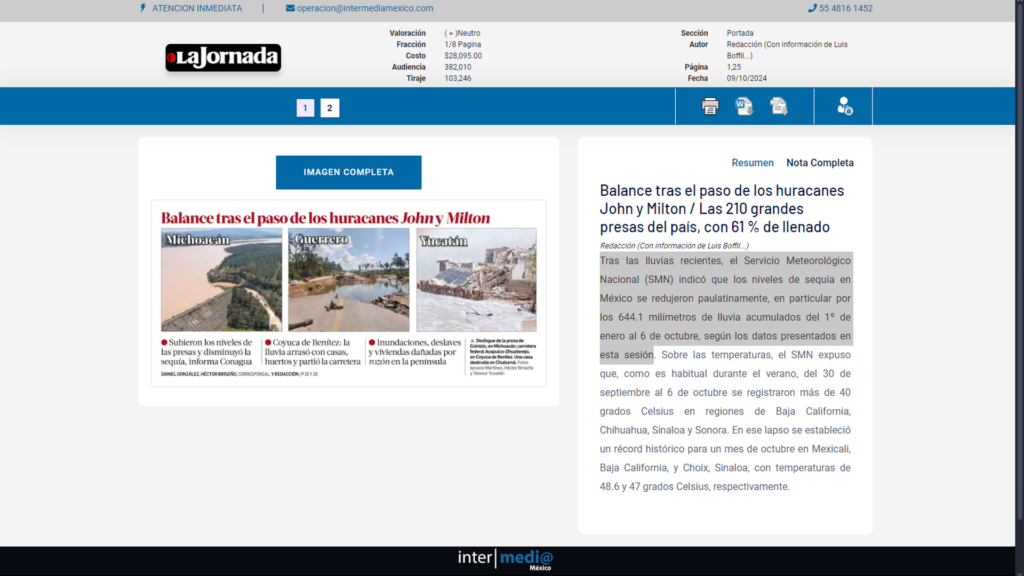Click the phone icon in top bar

(x=812, y=8)
